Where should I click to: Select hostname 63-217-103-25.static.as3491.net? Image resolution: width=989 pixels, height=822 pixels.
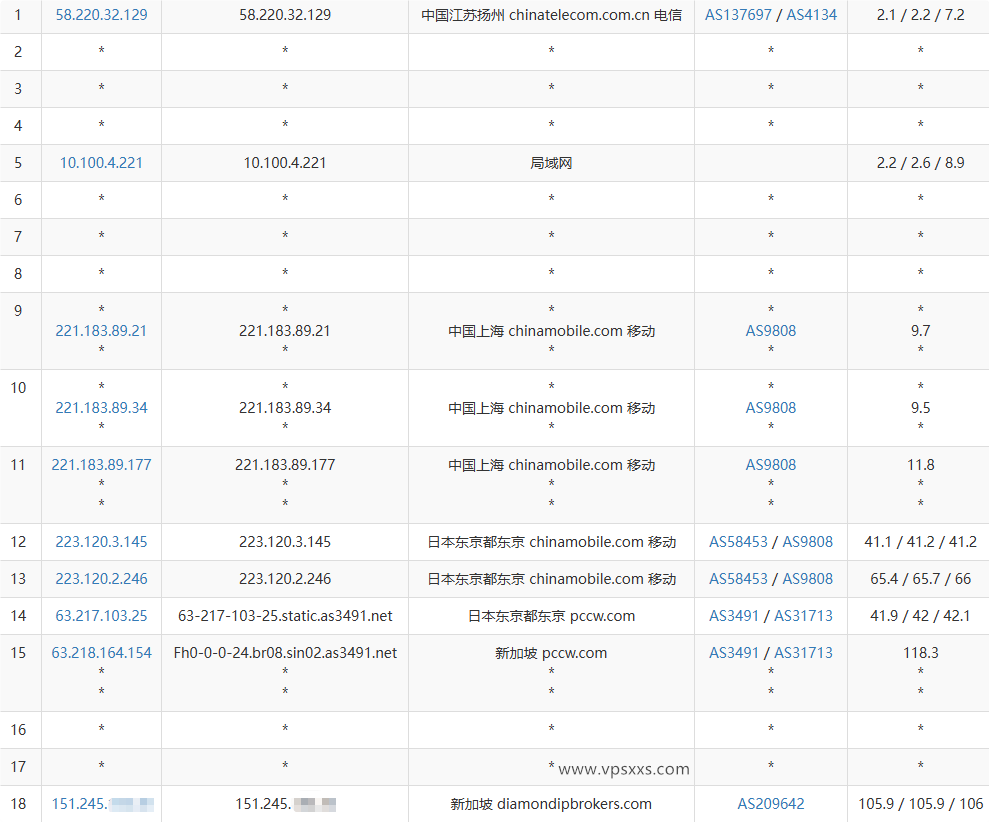click(x=285, y=616)
